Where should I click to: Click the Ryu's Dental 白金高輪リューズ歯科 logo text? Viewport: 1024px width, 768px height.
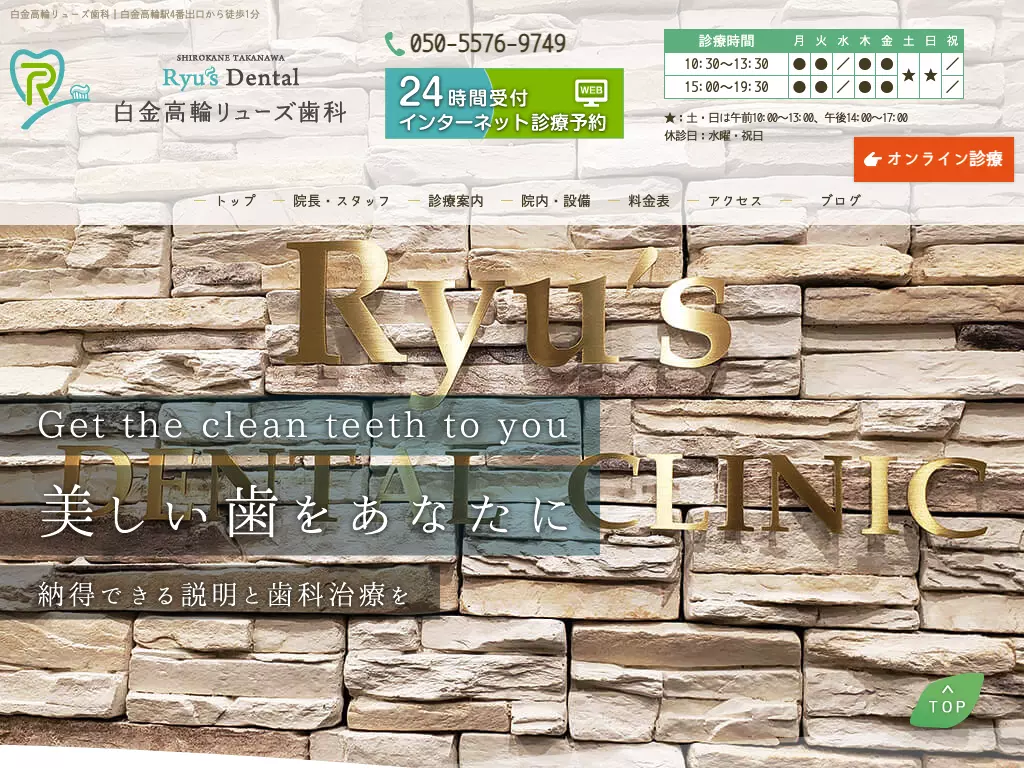[x=230, y=89]
